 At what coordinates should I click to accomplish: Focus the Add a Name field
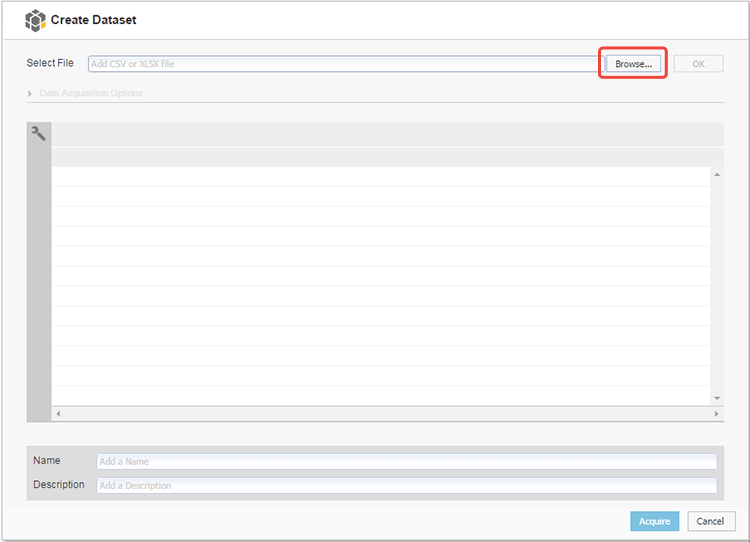click(407, 462)
